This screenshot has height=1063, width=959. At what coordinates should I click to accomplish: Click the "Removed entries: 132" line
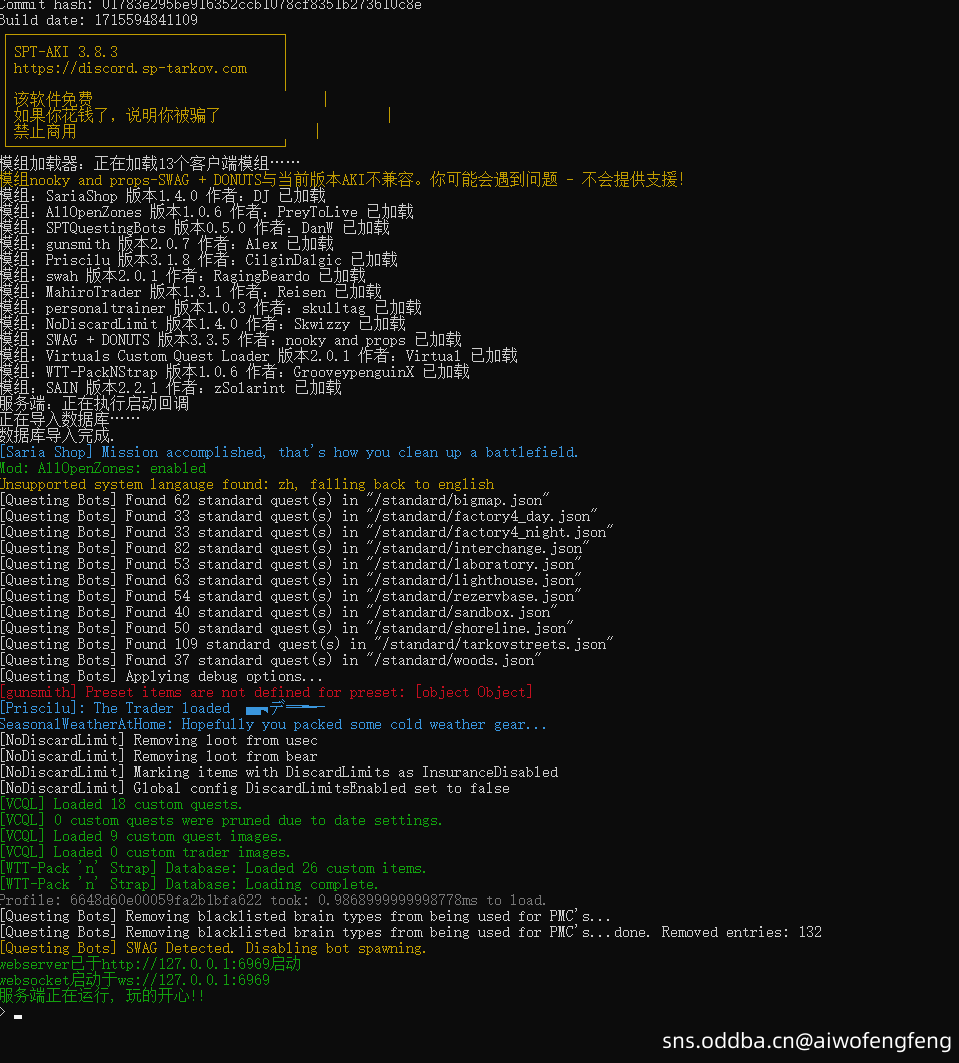point(411,932)
